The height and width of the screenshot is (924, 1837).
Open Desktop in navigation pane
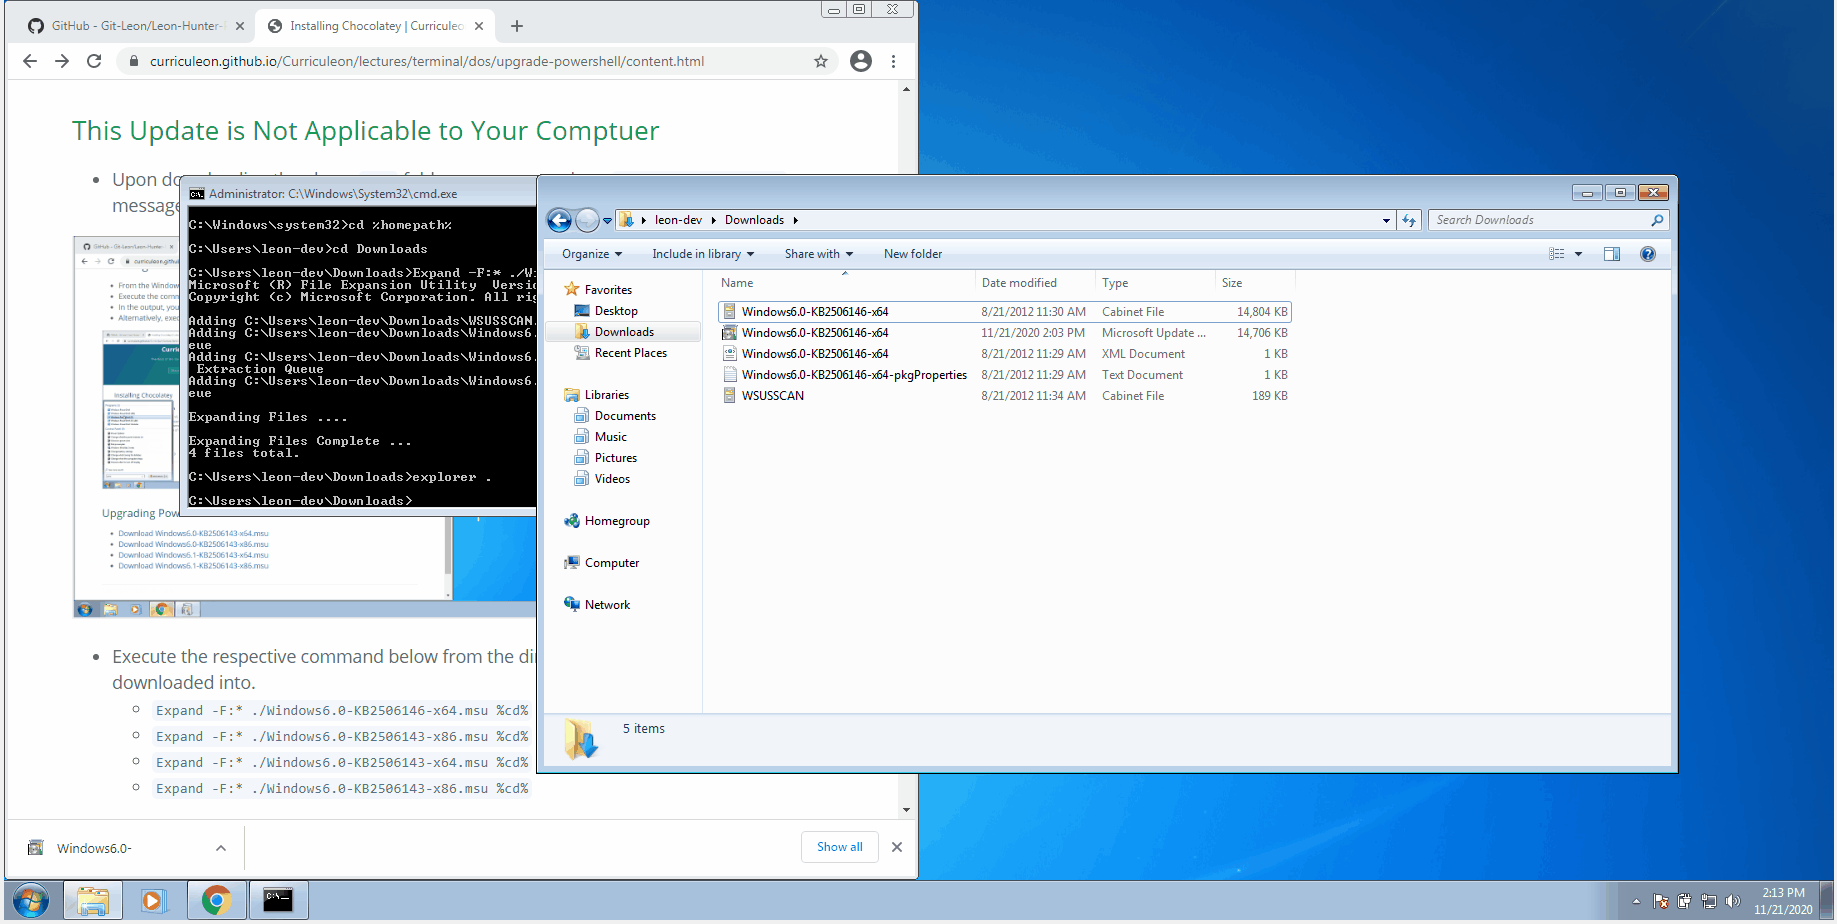click(x=615, y=311)
